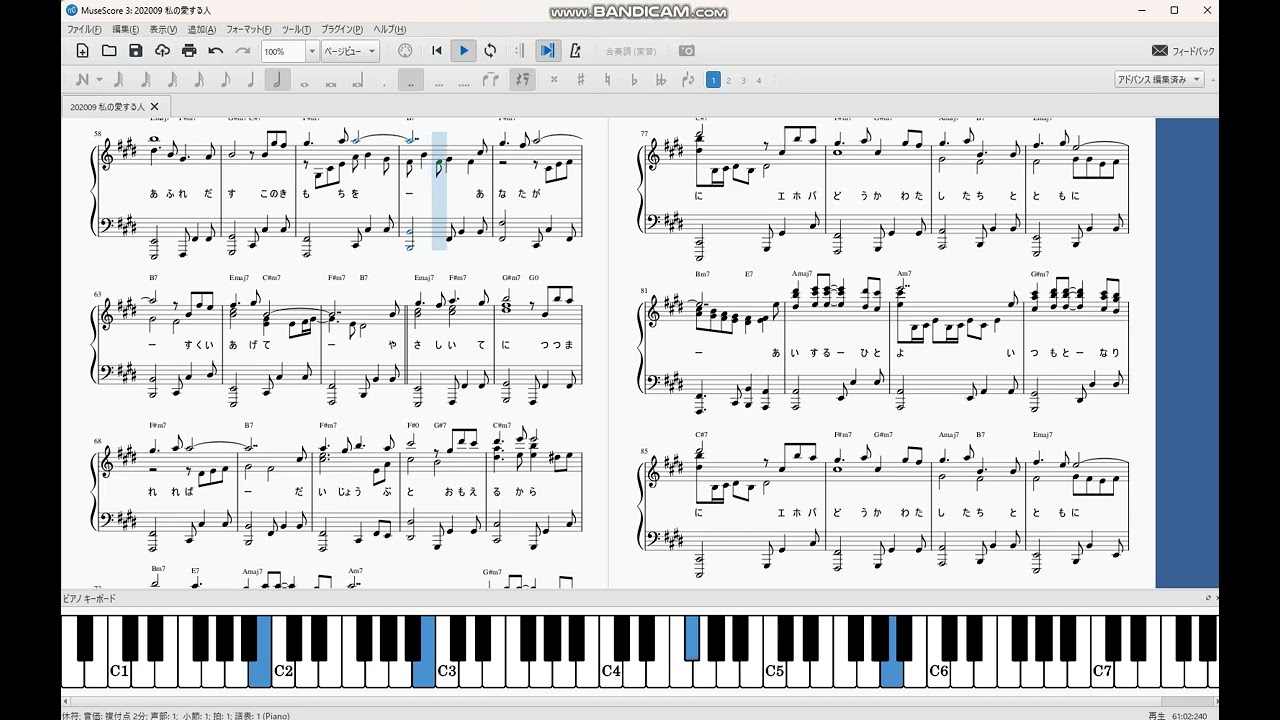The image size is (1280, 720).
Task: Select the 16th note duration
Action: (199, 80)
